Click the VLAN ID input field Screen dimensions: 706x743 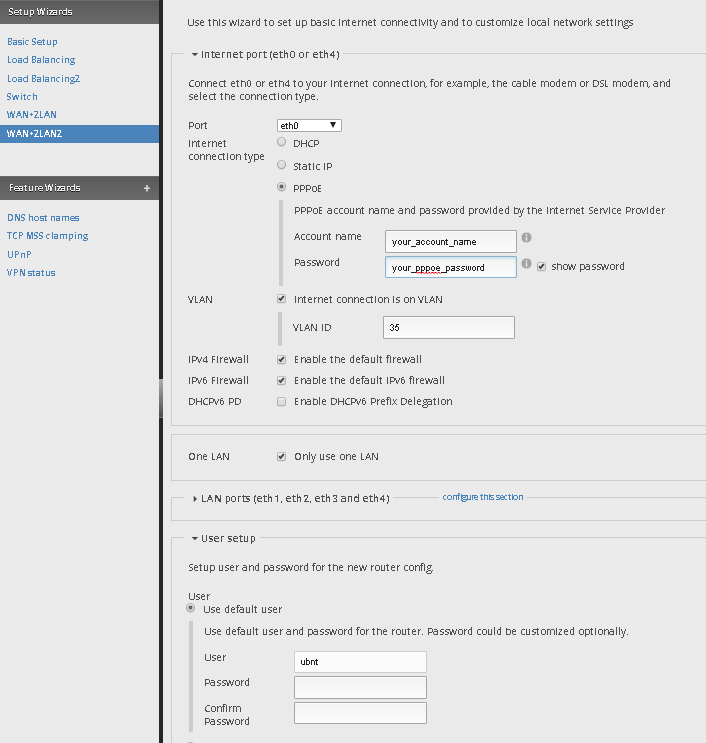[448, 327]
